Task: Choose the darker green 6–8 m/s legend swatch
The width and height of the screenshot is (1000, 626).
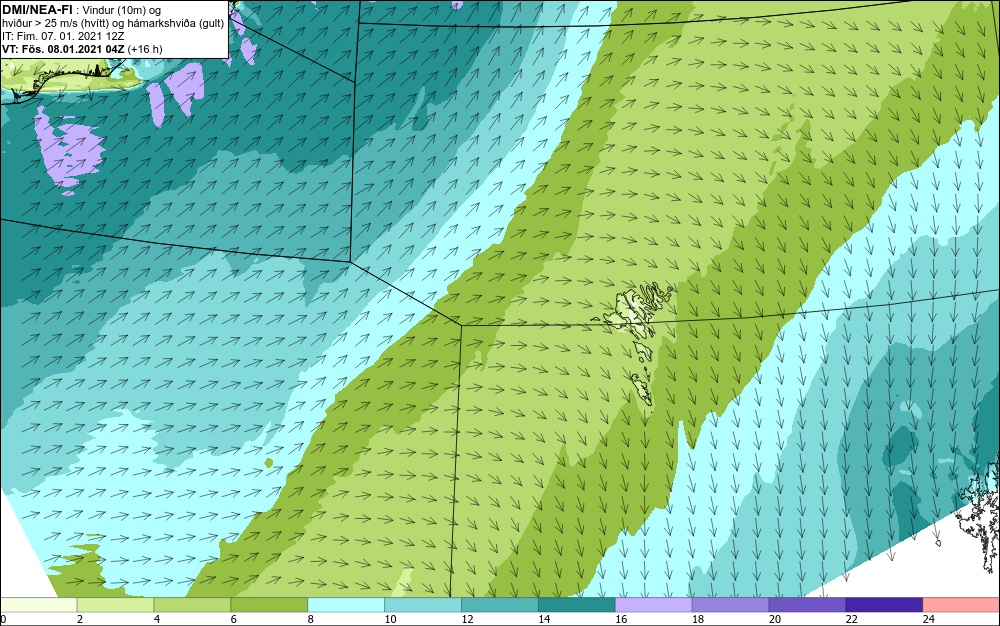Action: pos(269,605)
